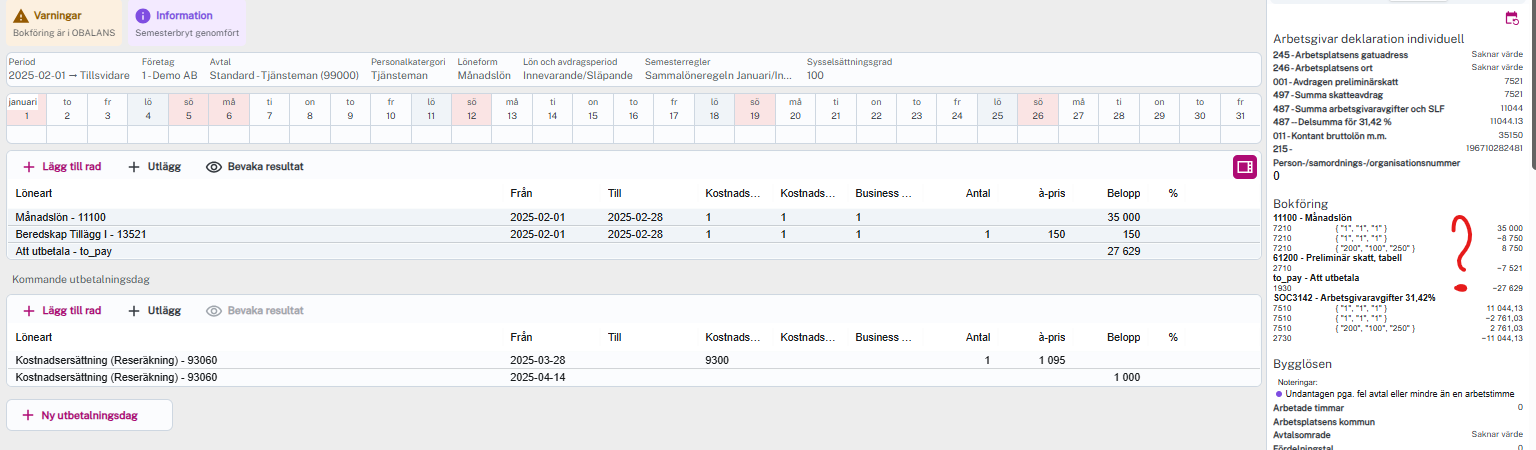This screenshot has height=450, width=1536.
Task: Click the calendar refresh icon in right panel
Action: coord(1512,18)
